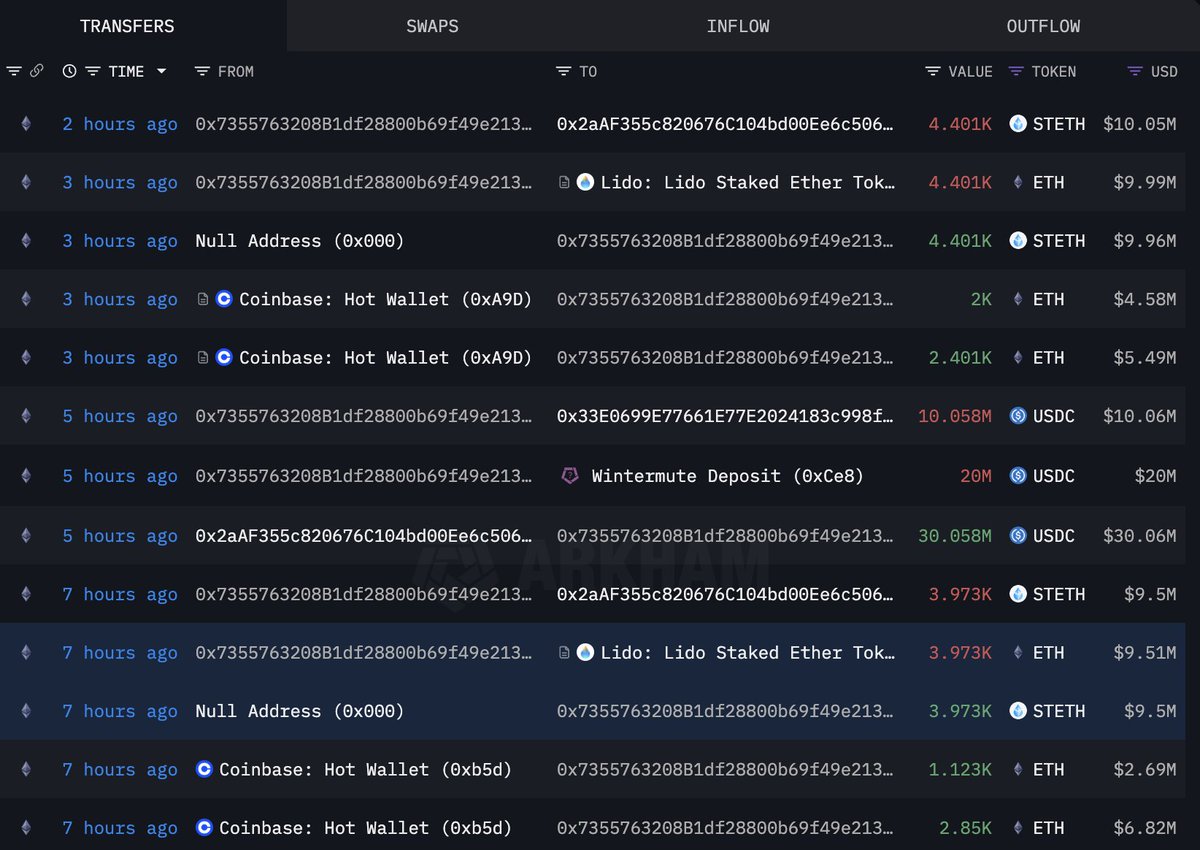Open '7 hours ago' link on the $6.82M row
Viewport: 1200px width, 850px height.
(x=120, y=828)
